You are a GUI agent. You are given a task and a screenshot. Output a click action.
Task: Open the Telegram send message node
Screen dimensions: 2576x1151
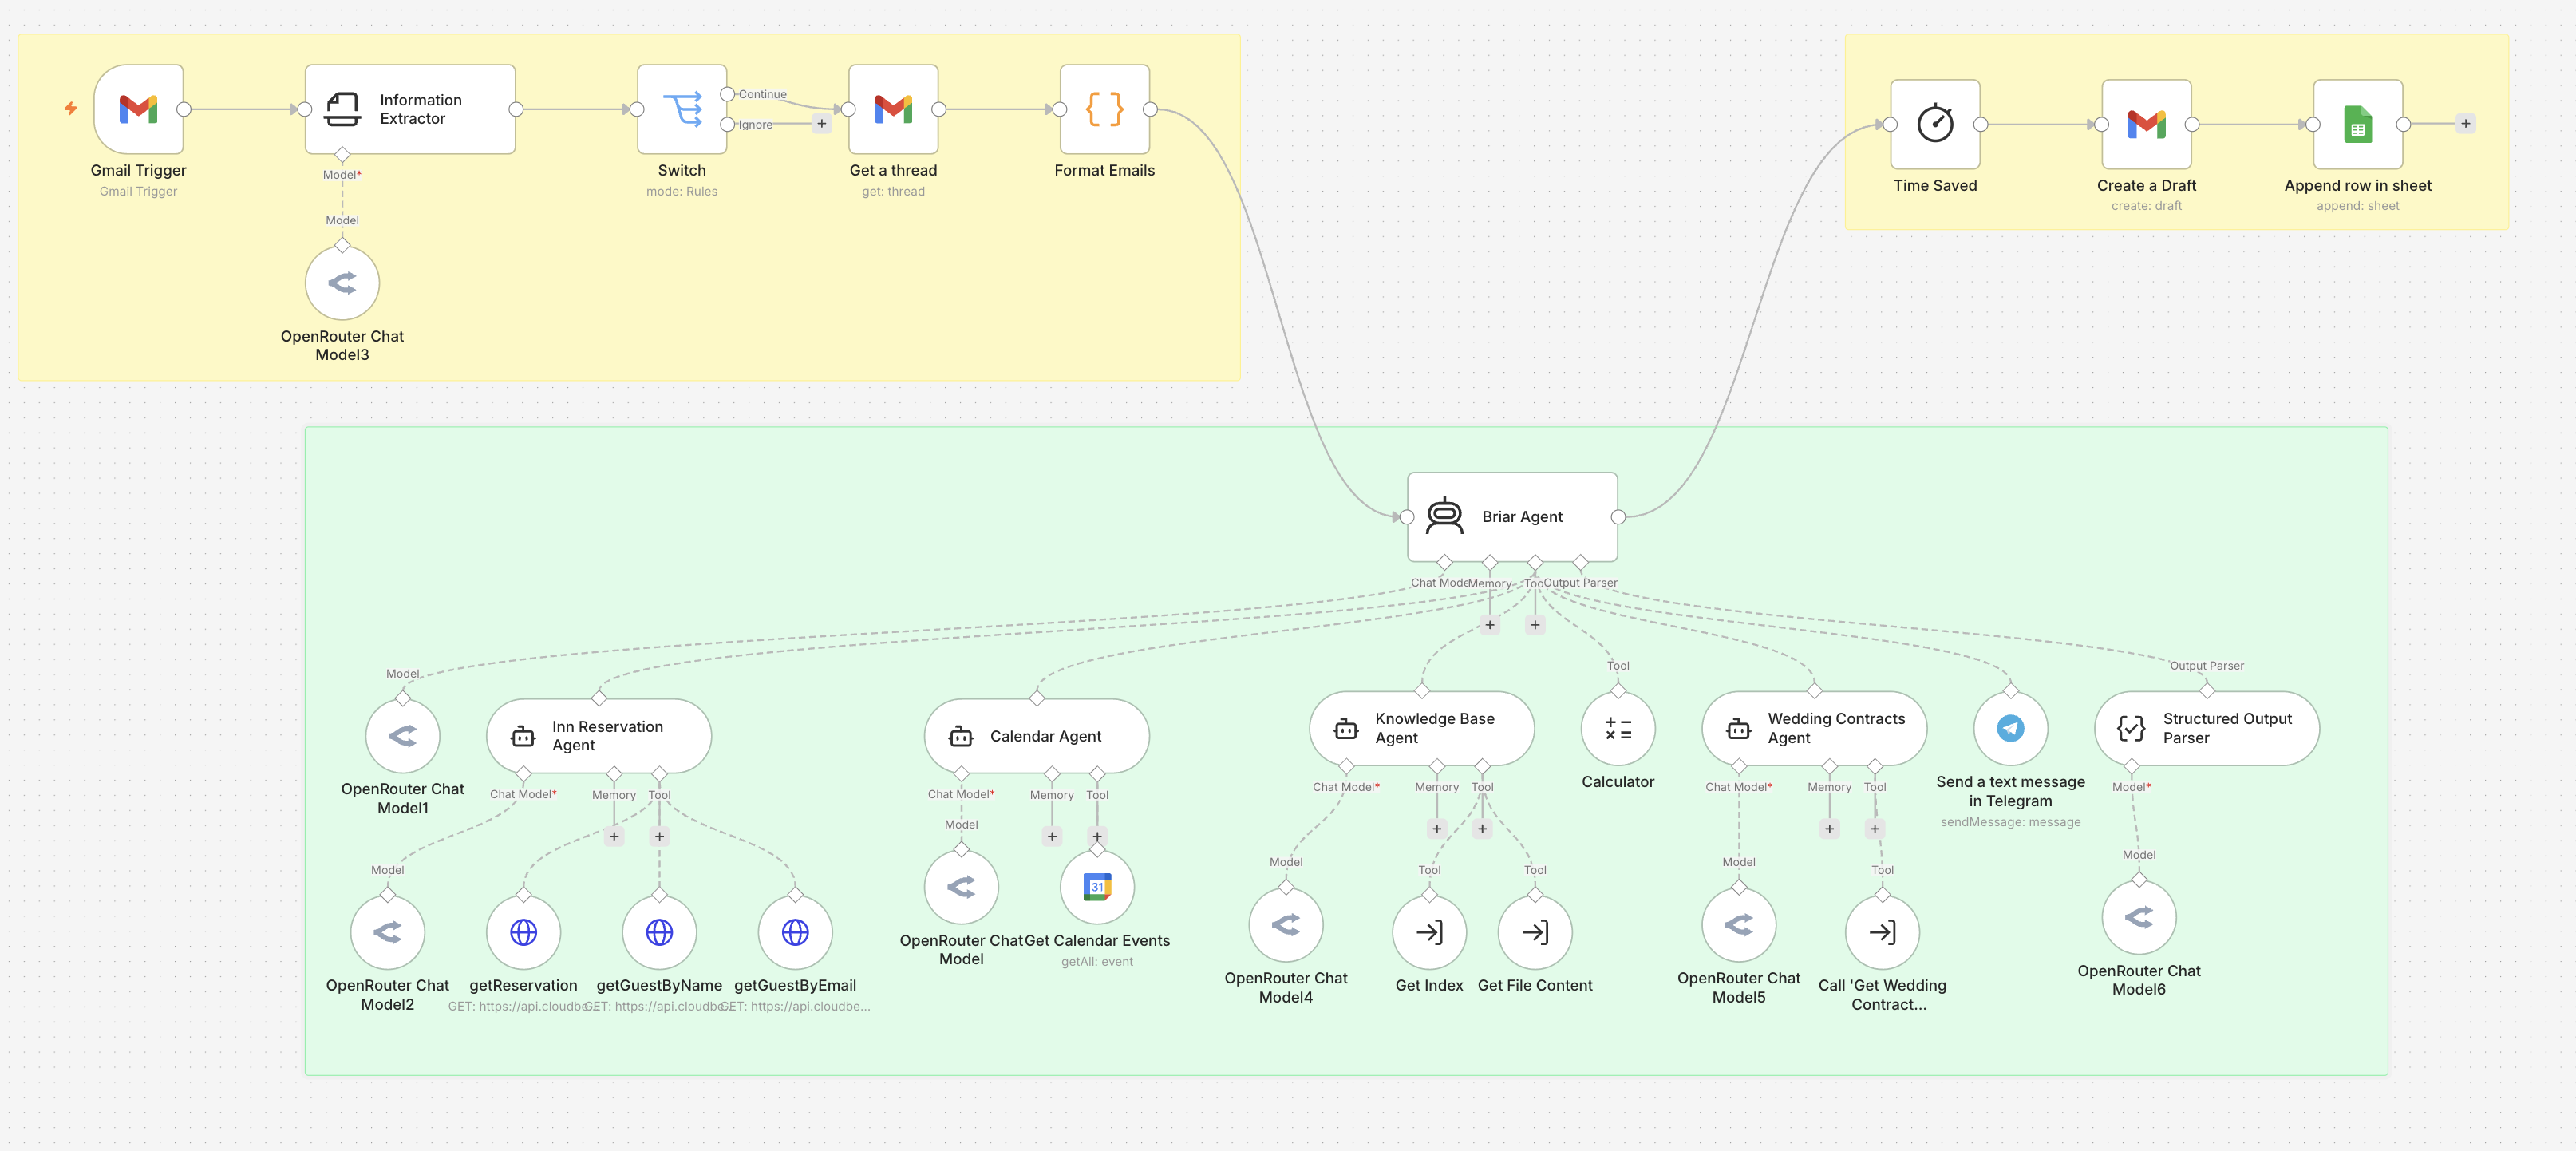2010,728
